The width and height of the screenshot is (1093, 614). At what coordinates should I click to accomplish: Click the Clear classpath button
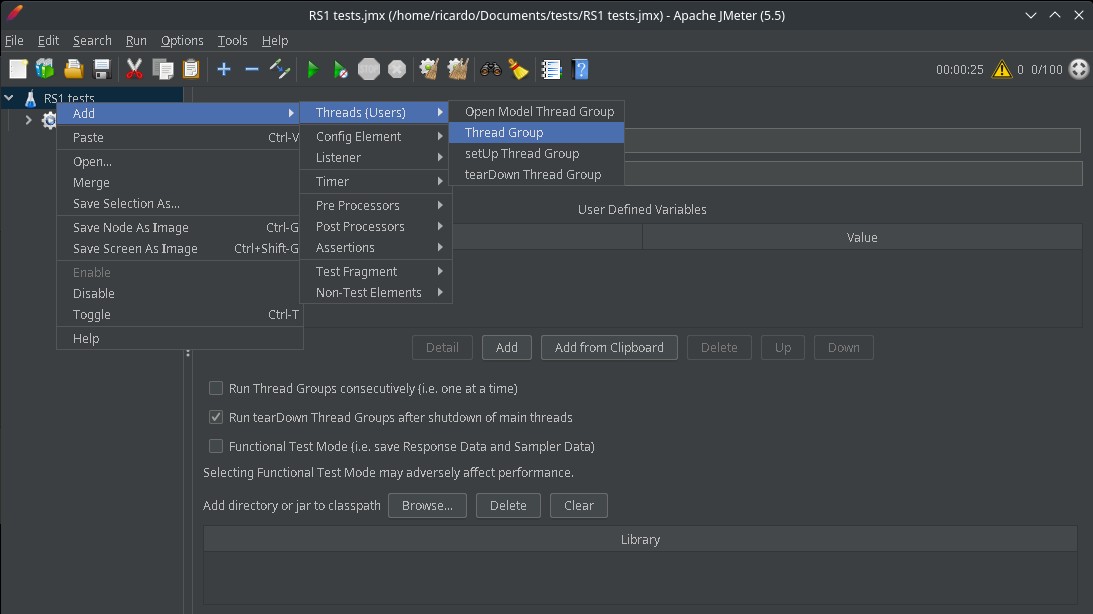[579, 505]
